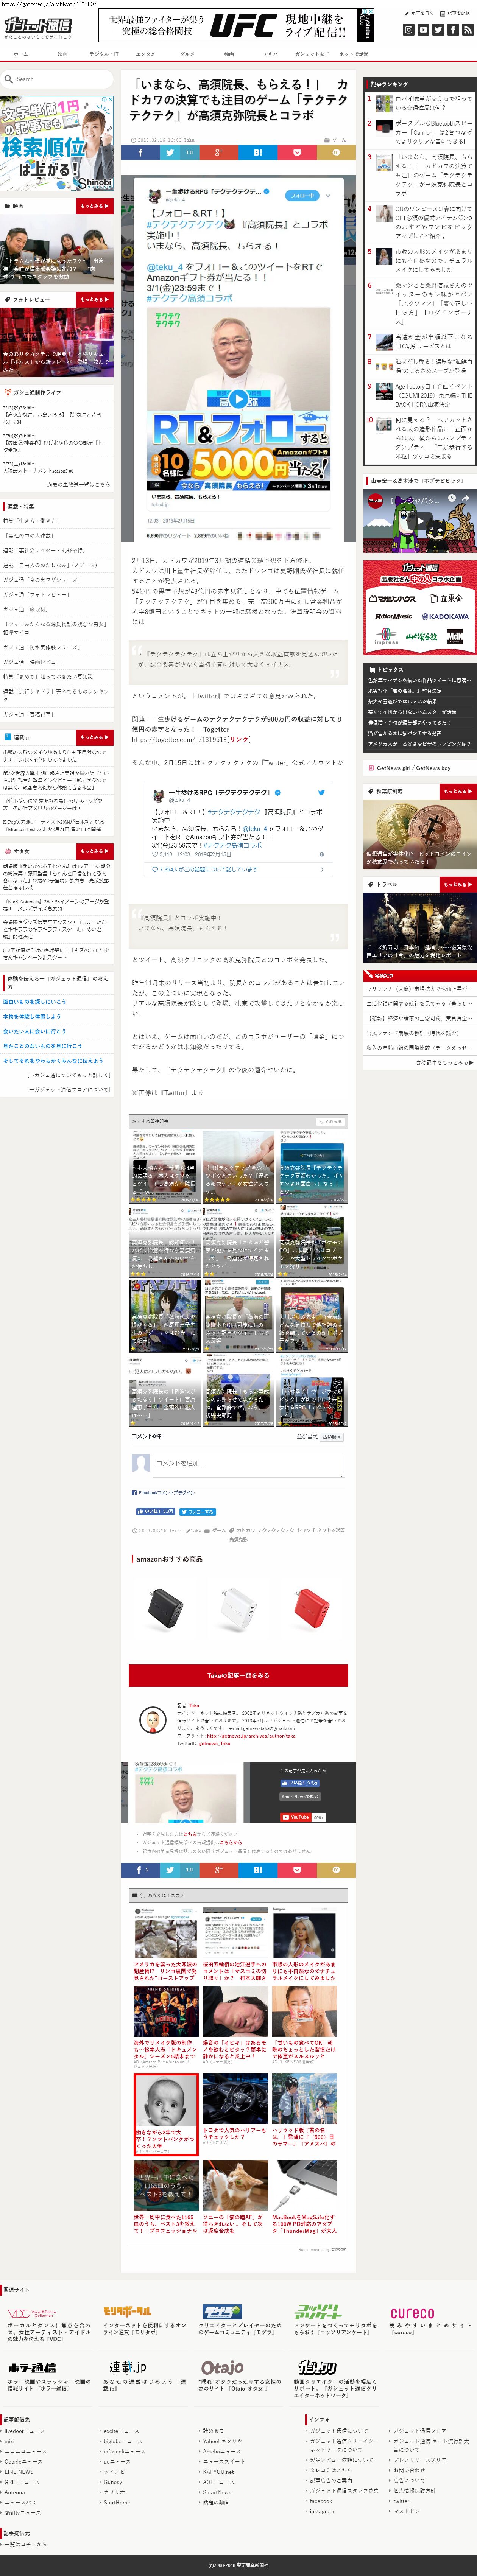Viewport: 477px width, 2576px height.
Task: Open the グルメ navigation tab
Action: [x=187, y=54]
